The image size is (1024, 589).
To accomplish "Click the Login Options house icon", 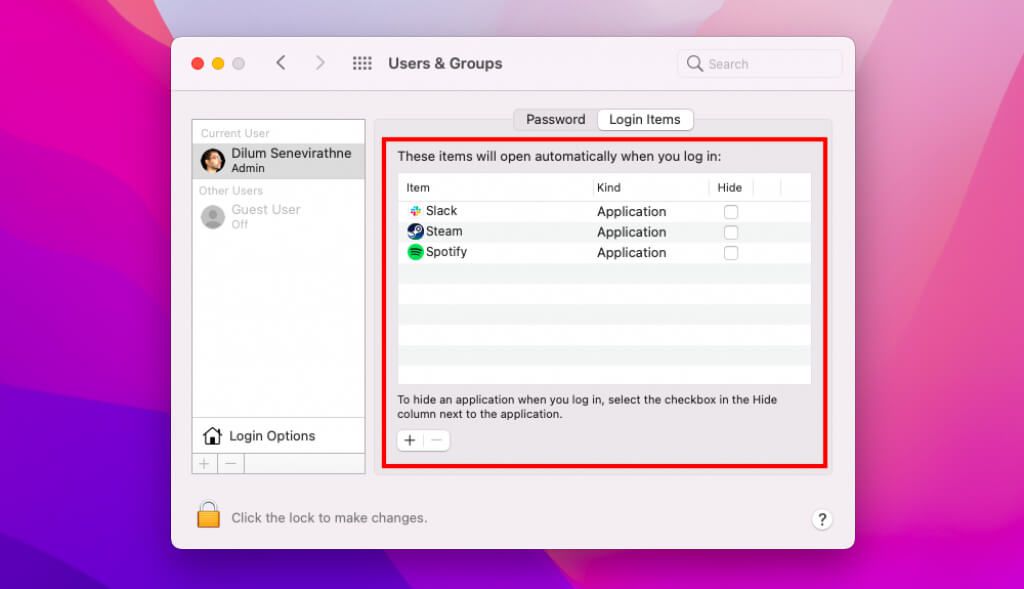I will [x=212, y=436].
